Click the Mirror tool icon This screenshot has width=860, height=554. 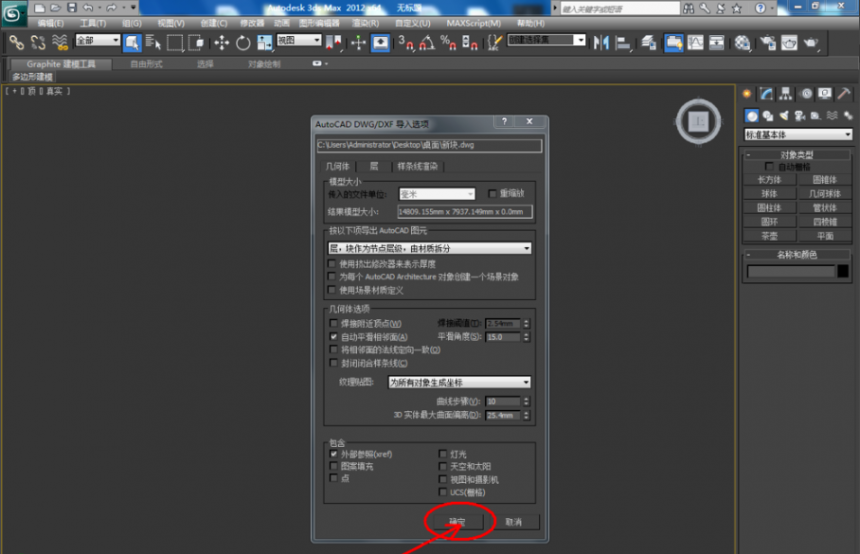[601, 42]
